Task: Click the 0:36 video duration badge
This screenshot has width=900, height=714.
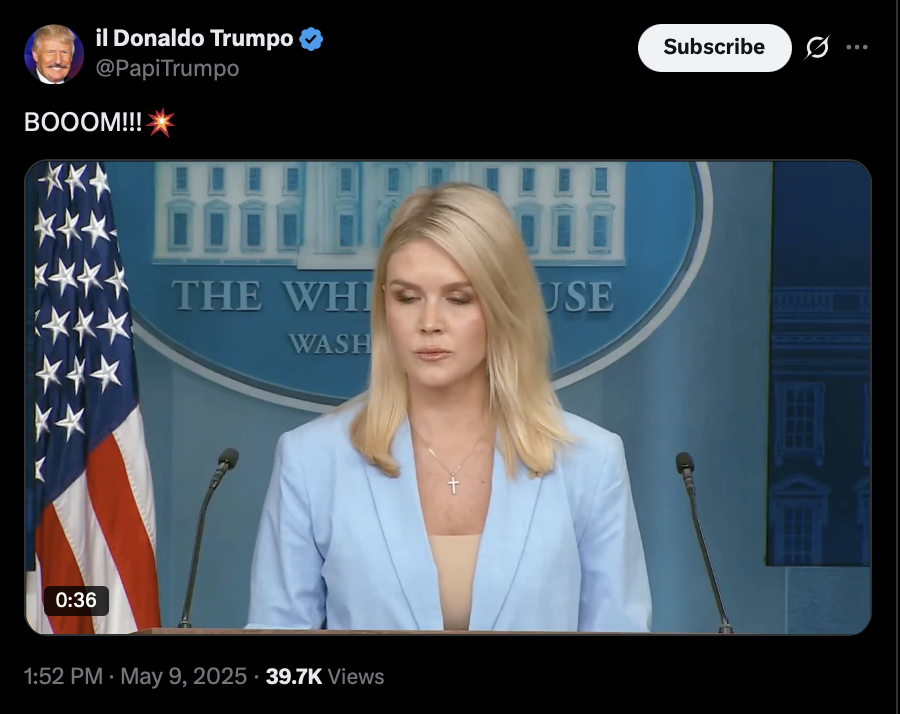Action: pyautogui.click(x=76, y=600)
